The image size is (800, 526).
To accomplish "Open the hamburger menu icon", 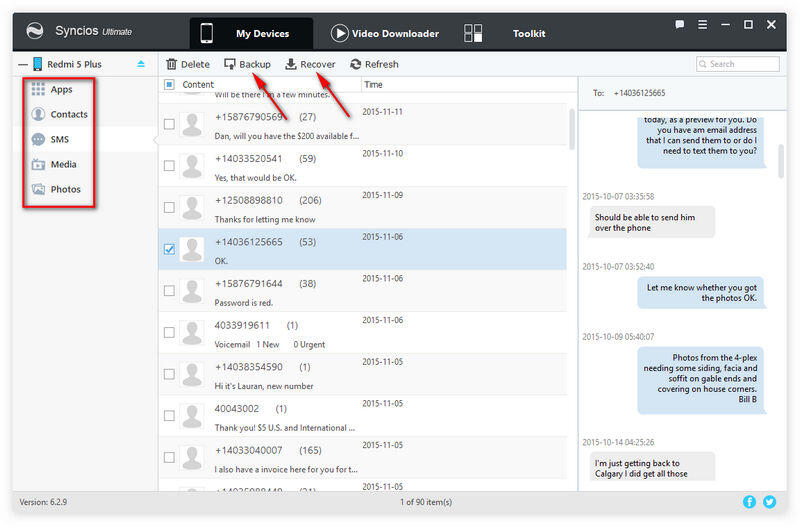I will [x=703, y=24].
